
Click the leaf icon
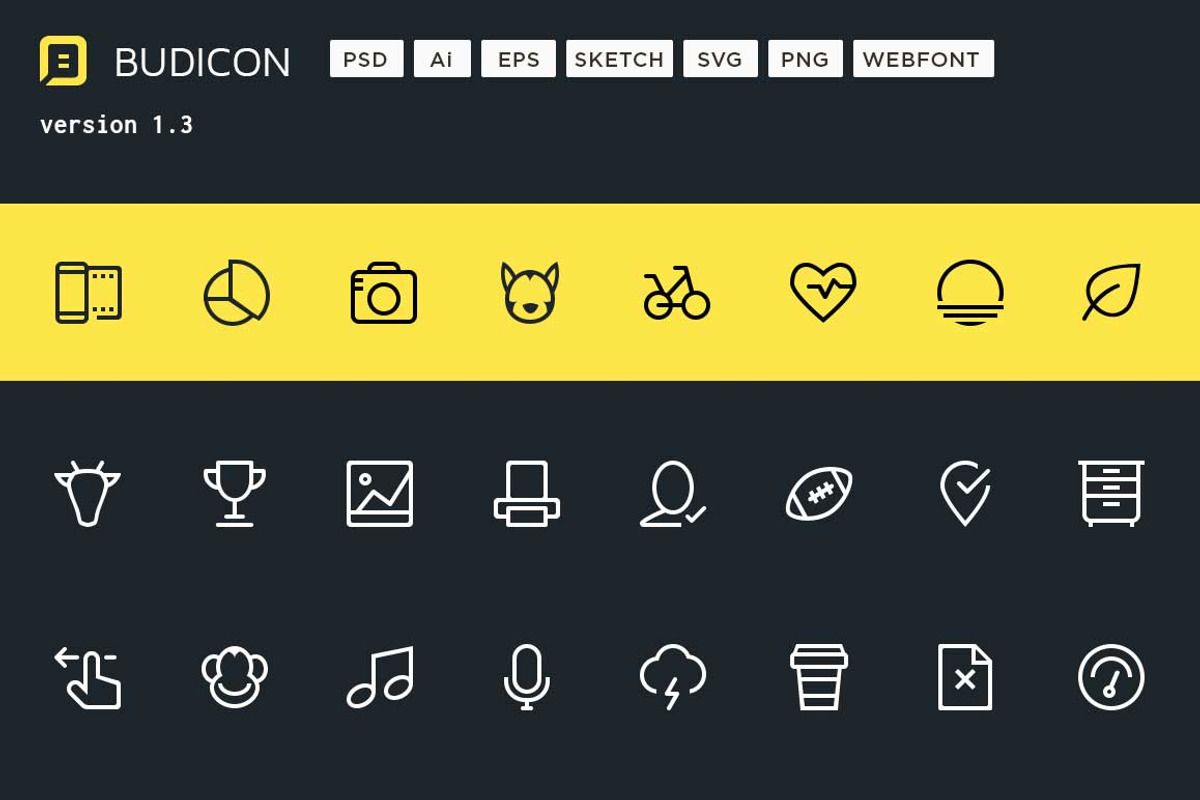1111,292
